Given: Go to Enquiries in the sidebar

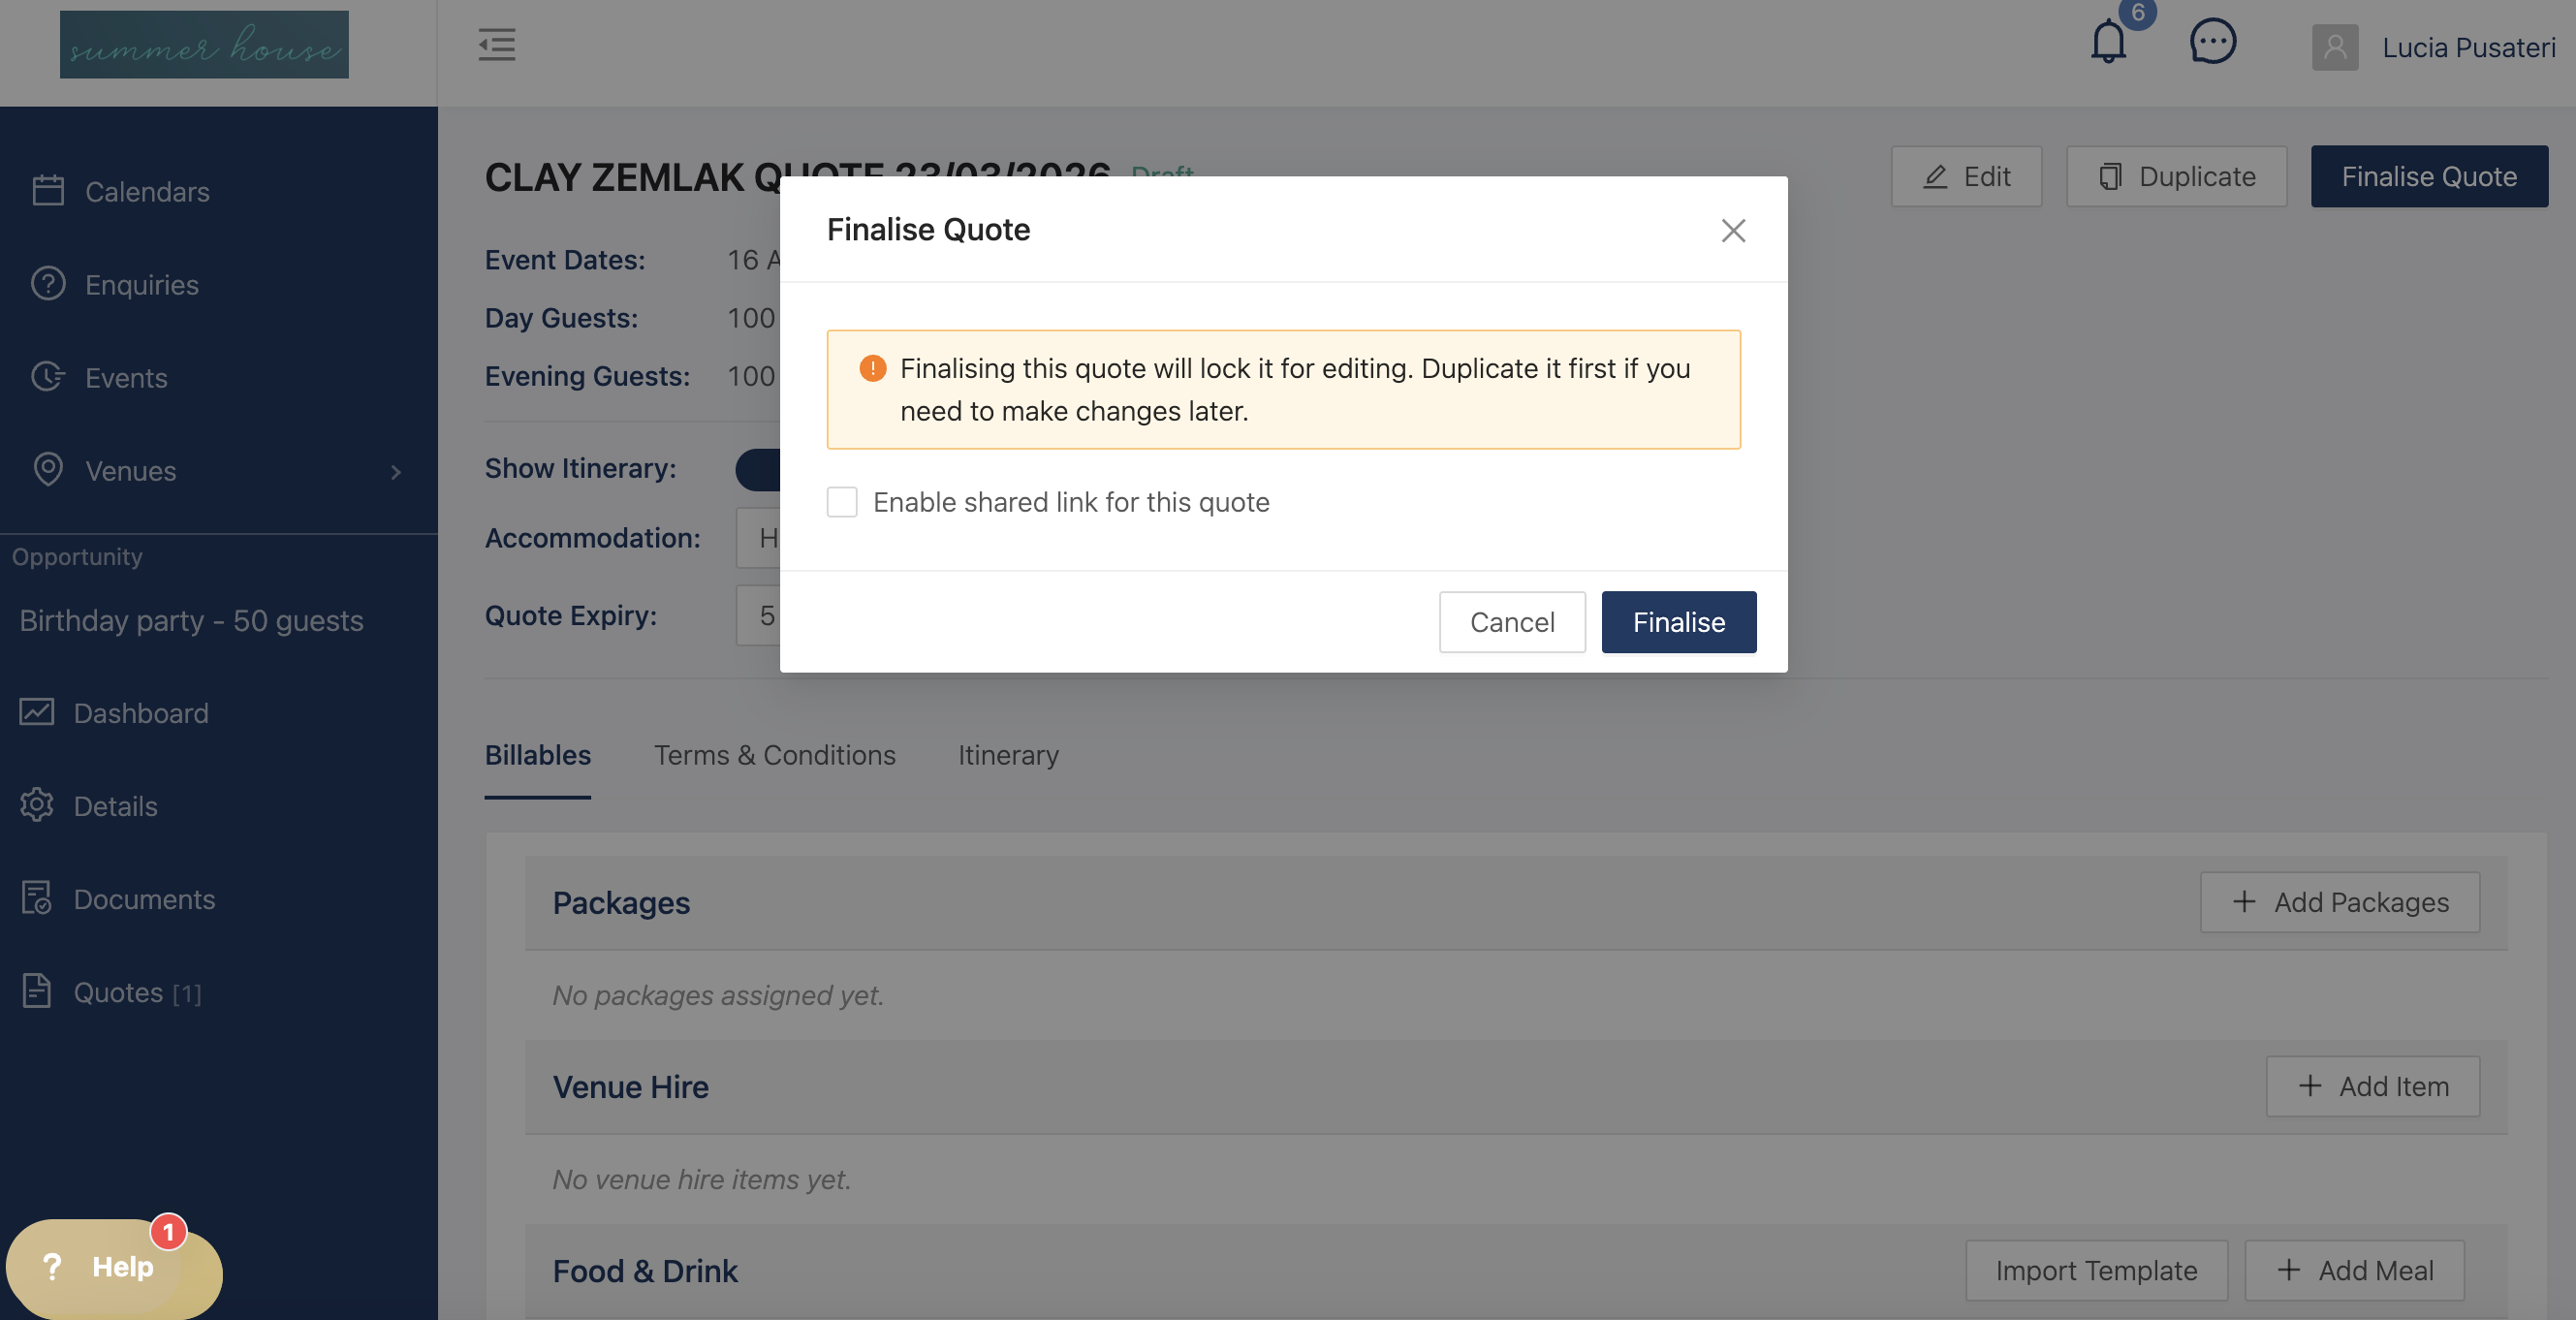Looking at the screenshot, I should tap(141, 285).
